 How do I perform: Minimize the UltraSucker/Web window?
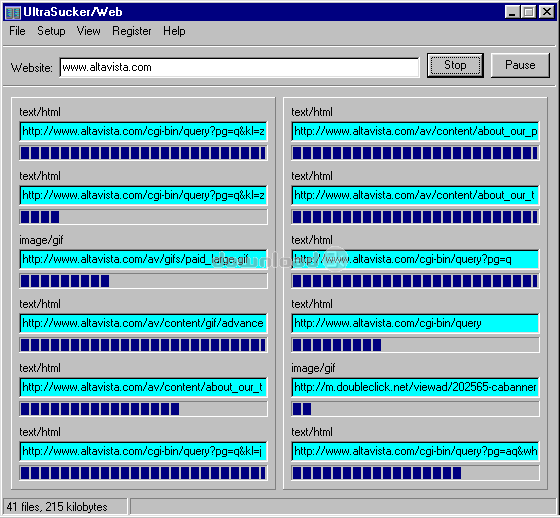512,12
